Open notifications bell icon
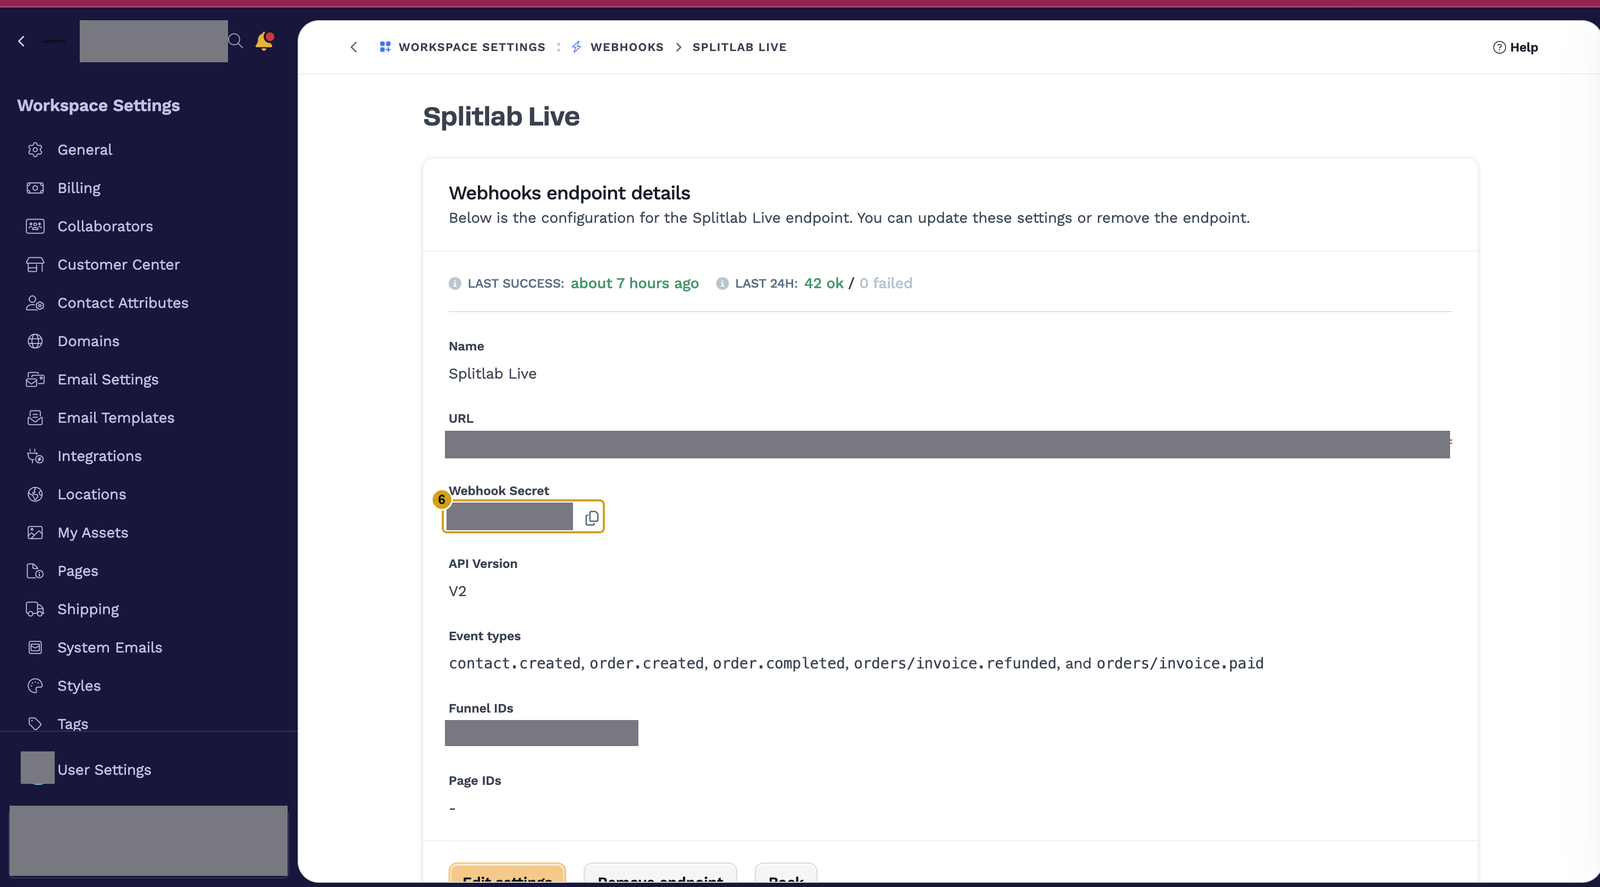Image resolution: width=1600 pixels, height=887 pixels. pos(264,41)
